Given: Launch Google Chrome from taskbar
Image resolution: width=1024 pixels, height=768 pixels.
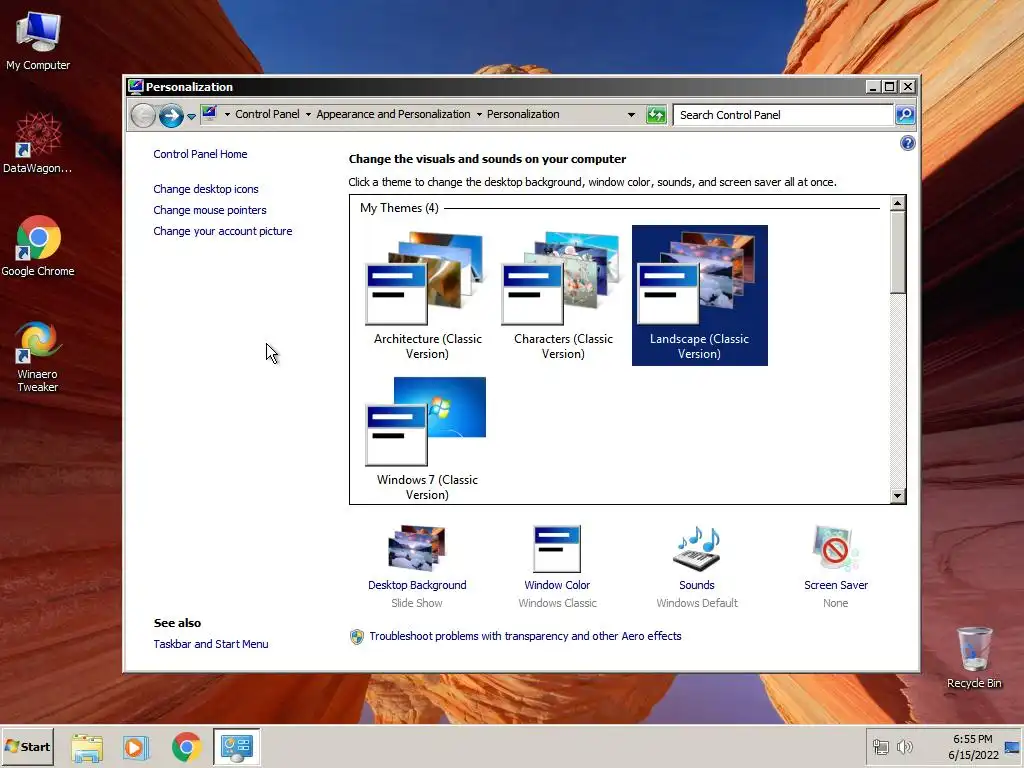Looking at the screenshot, I should 186,747.
